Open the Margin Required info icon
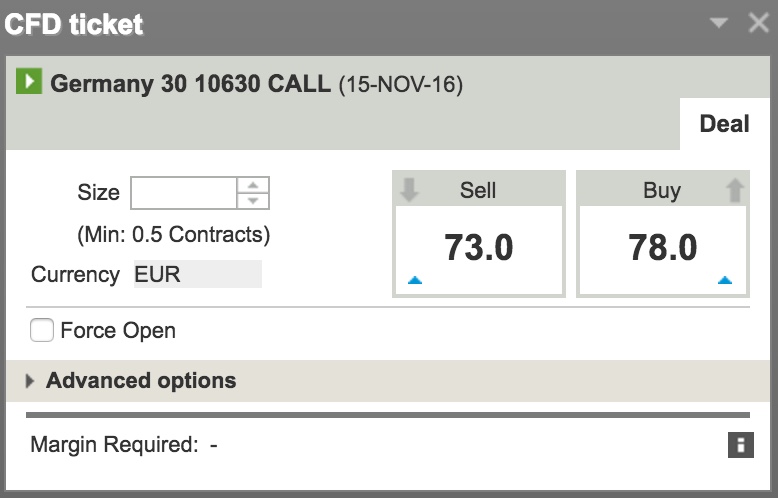 coord(740,445)
